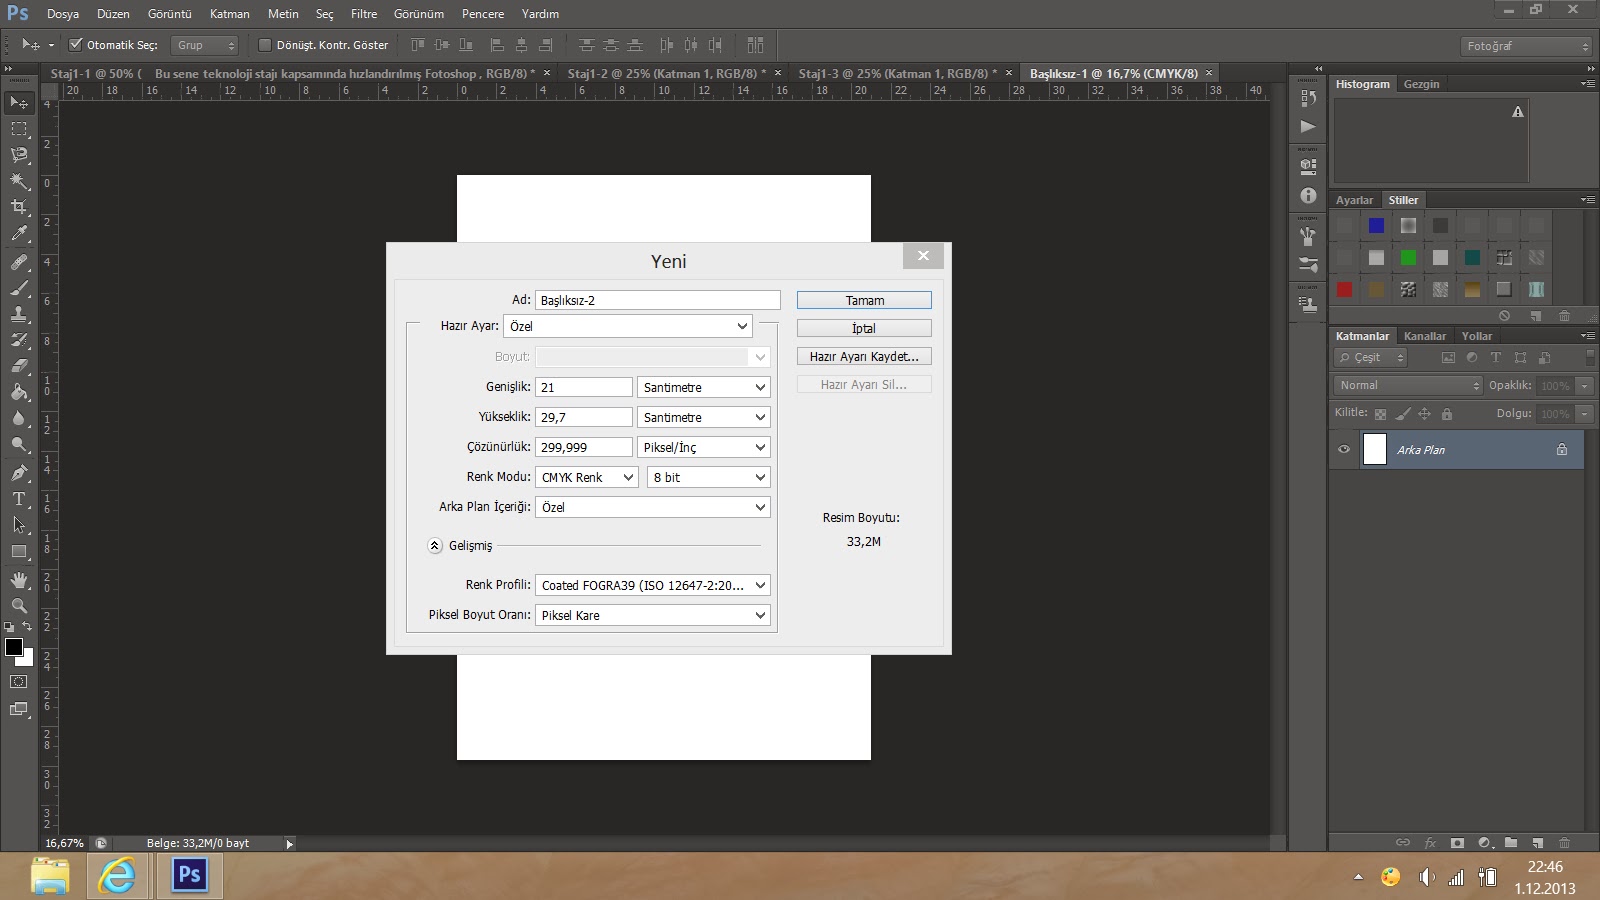1600x900 pixels.
Task: Switch to the Kanallar tab
Action: (1424, 336)
